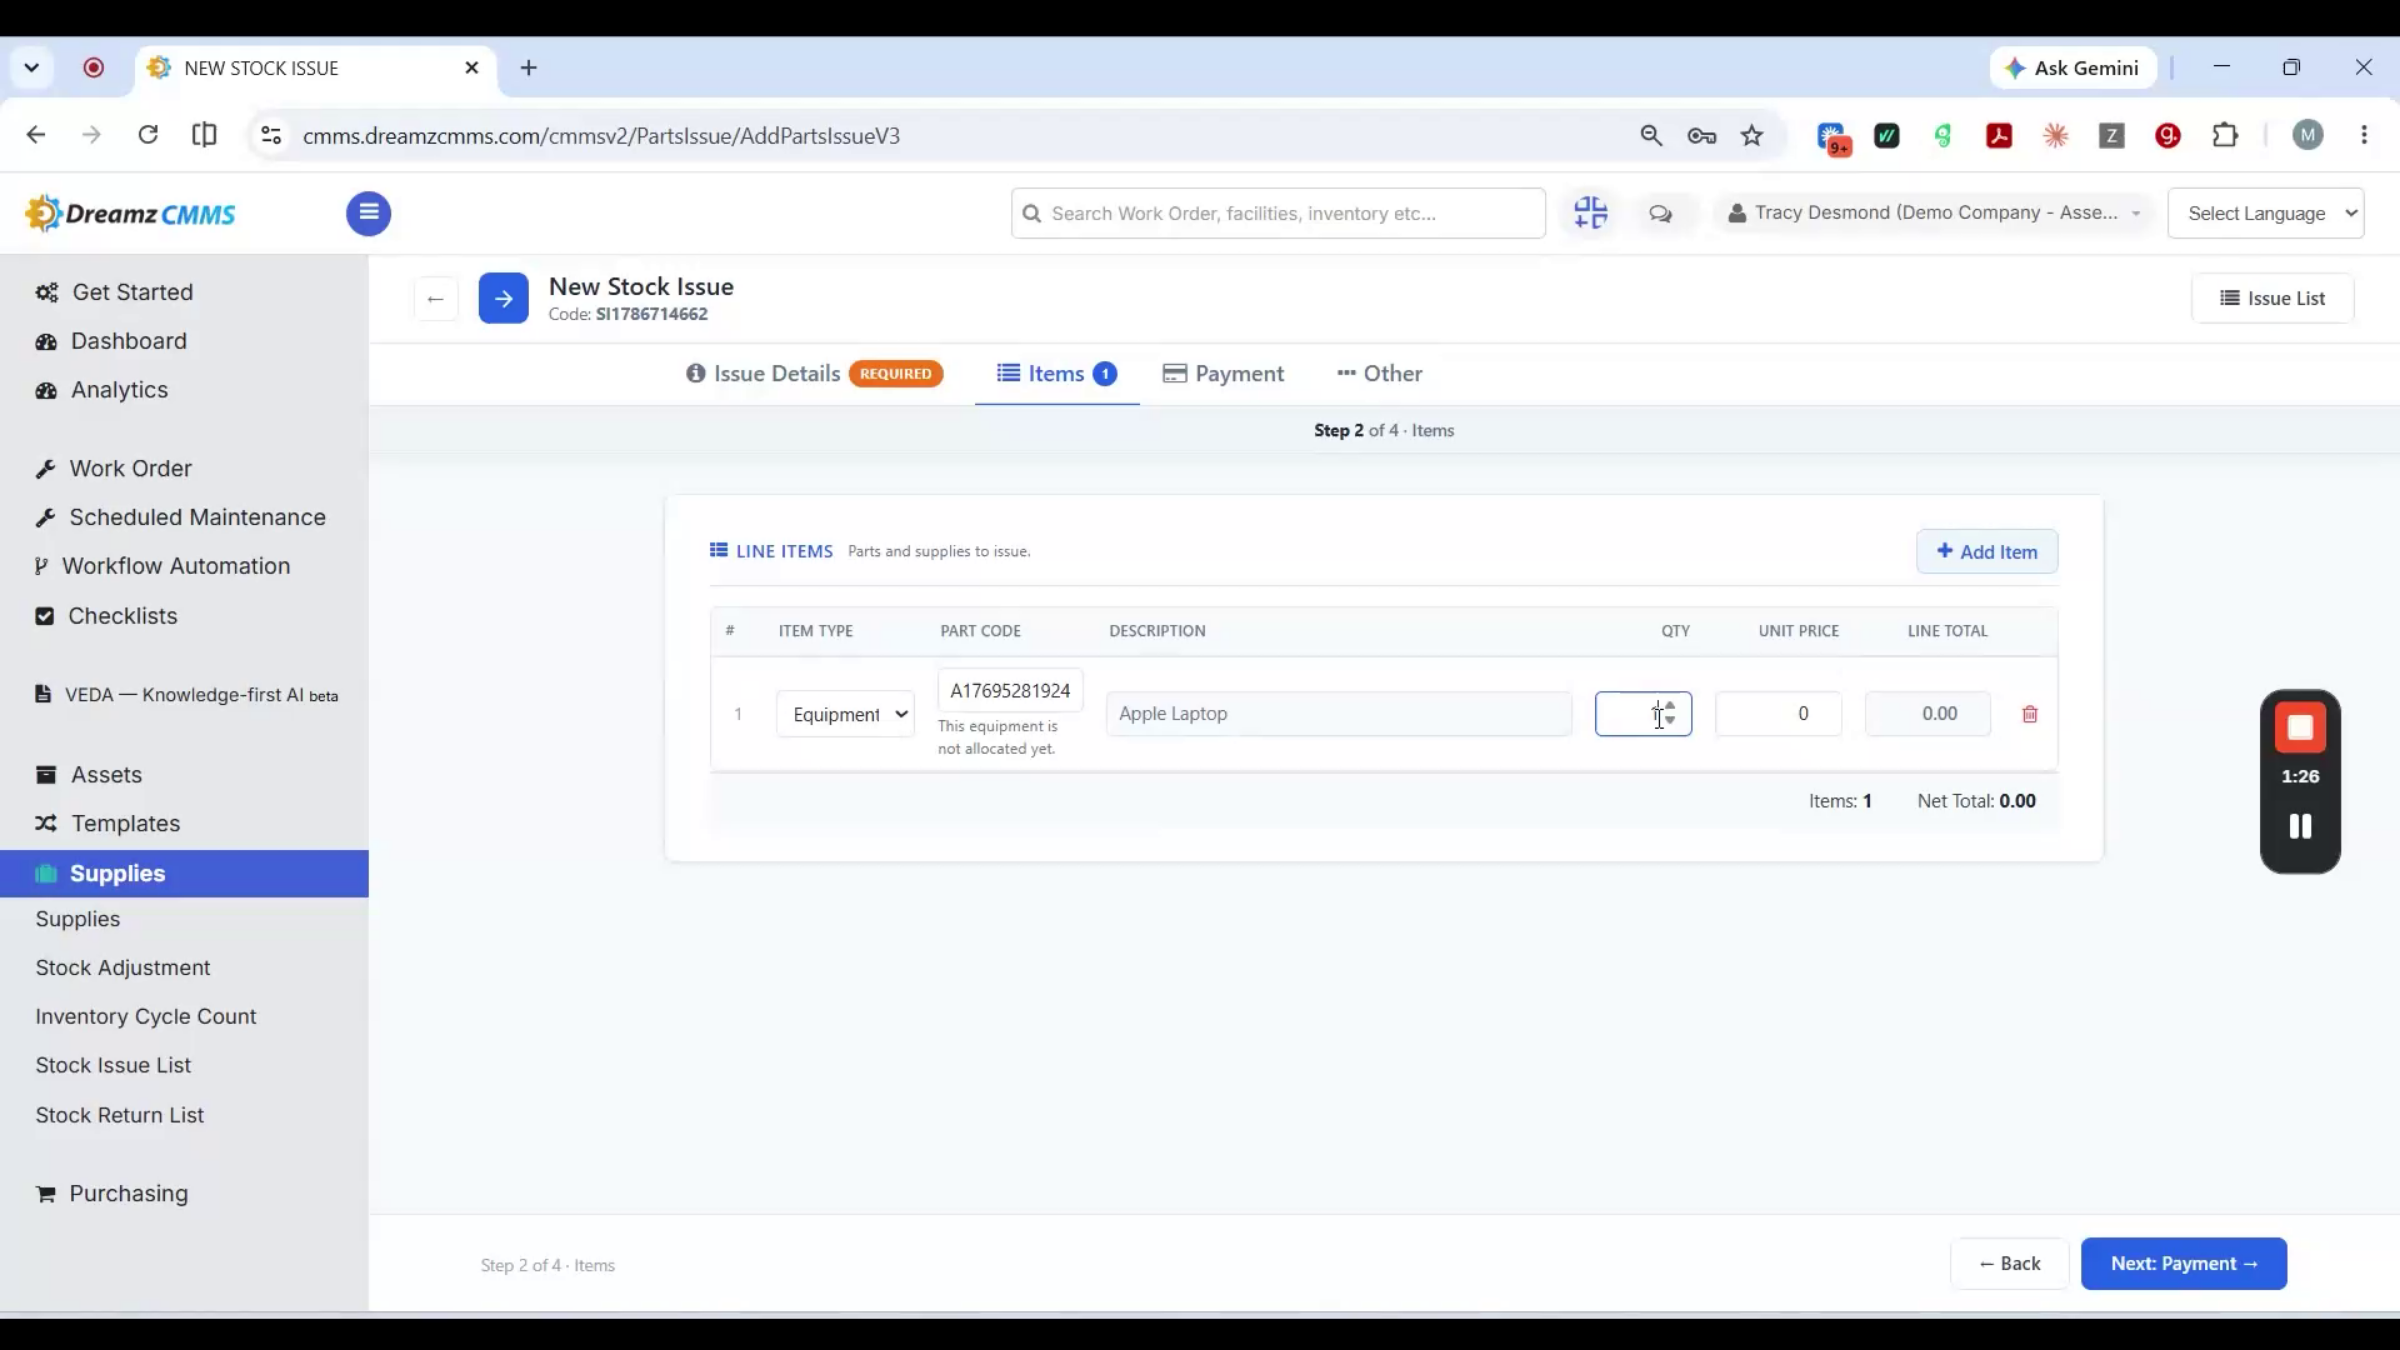Open VEDA Knowledge-first AI beta

tap(186, 695)
